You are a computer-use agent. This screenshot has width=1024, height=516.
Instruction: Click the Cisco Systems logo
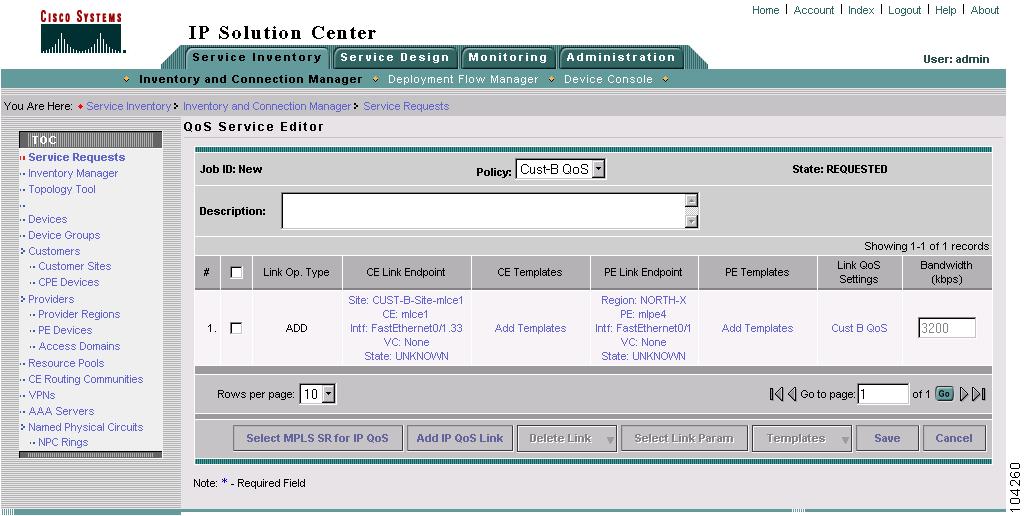click(82, 33)
